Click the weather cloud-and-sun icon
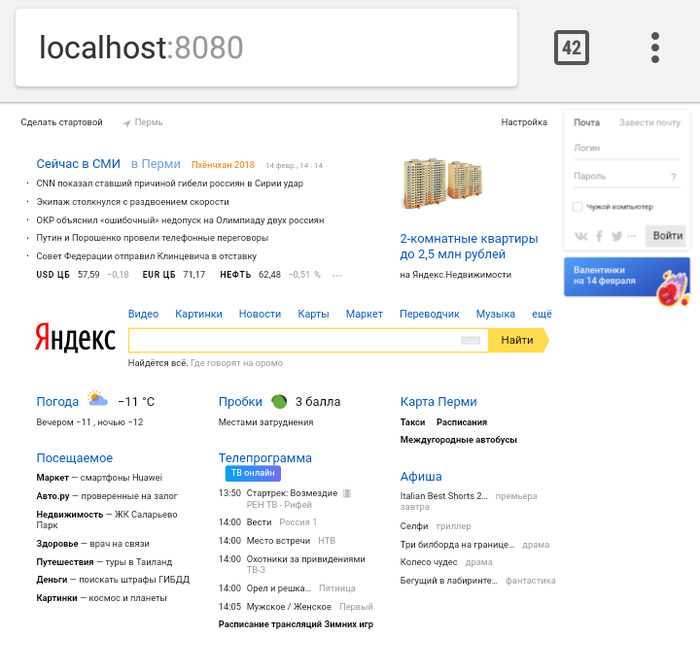700x670 pixels. click(97, 400)
